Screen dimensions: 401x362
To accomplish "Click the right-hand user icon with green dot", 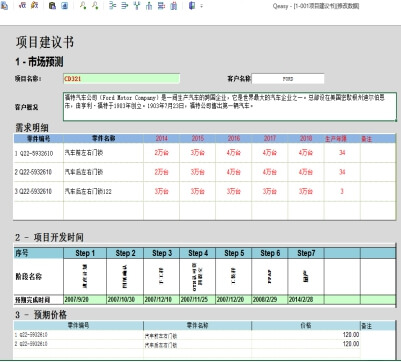I will [95, 6].
